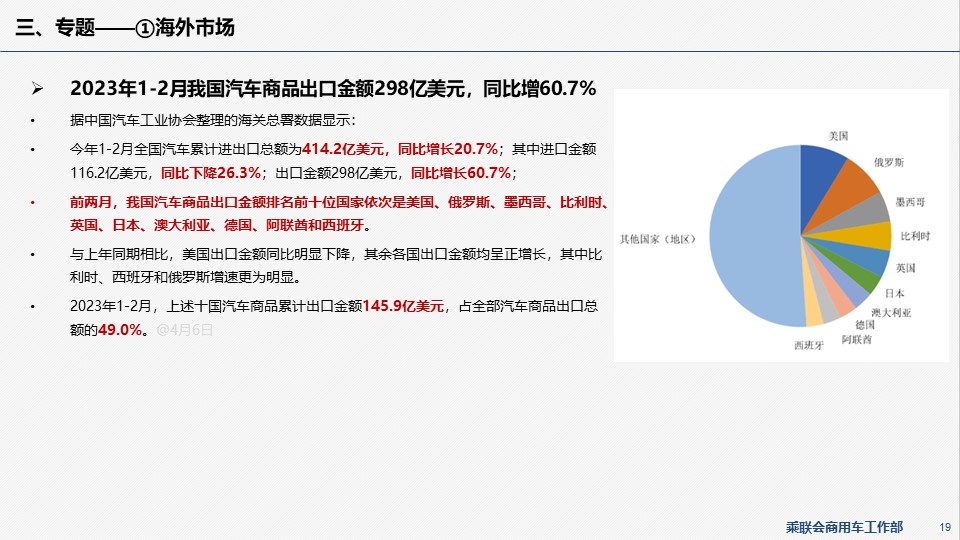Click the red text 145.9亿美元
The image size is (960, 540).
403,306
